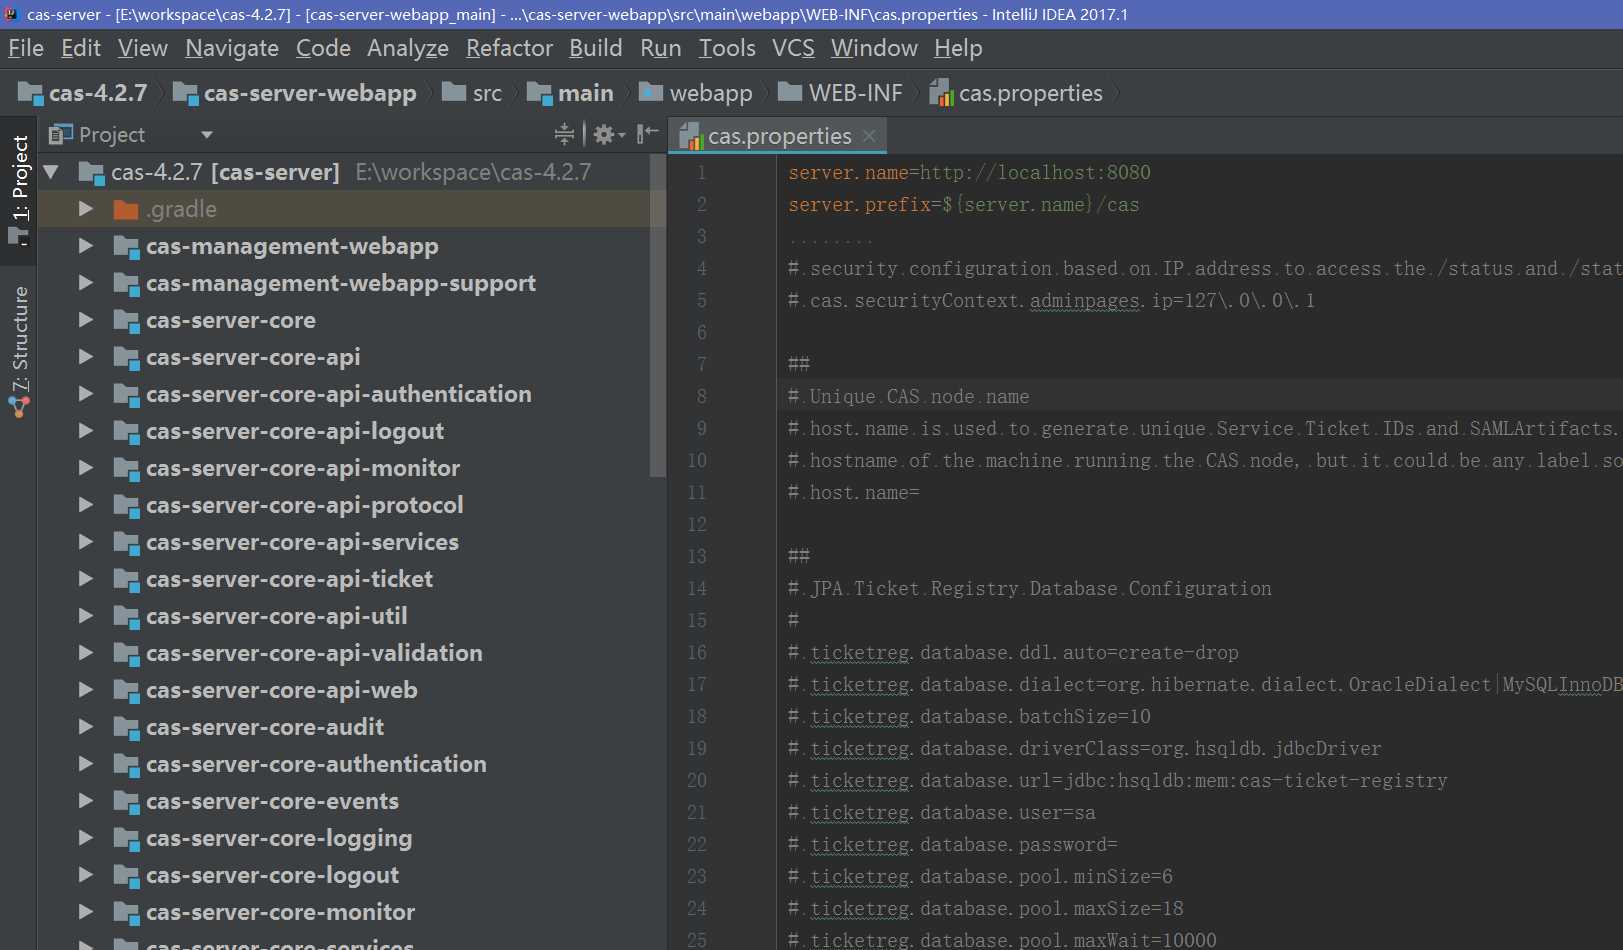Click line 2 server.prefix property text
The width and height of the screenshot is (1623, 950).
tap(963, 204)
